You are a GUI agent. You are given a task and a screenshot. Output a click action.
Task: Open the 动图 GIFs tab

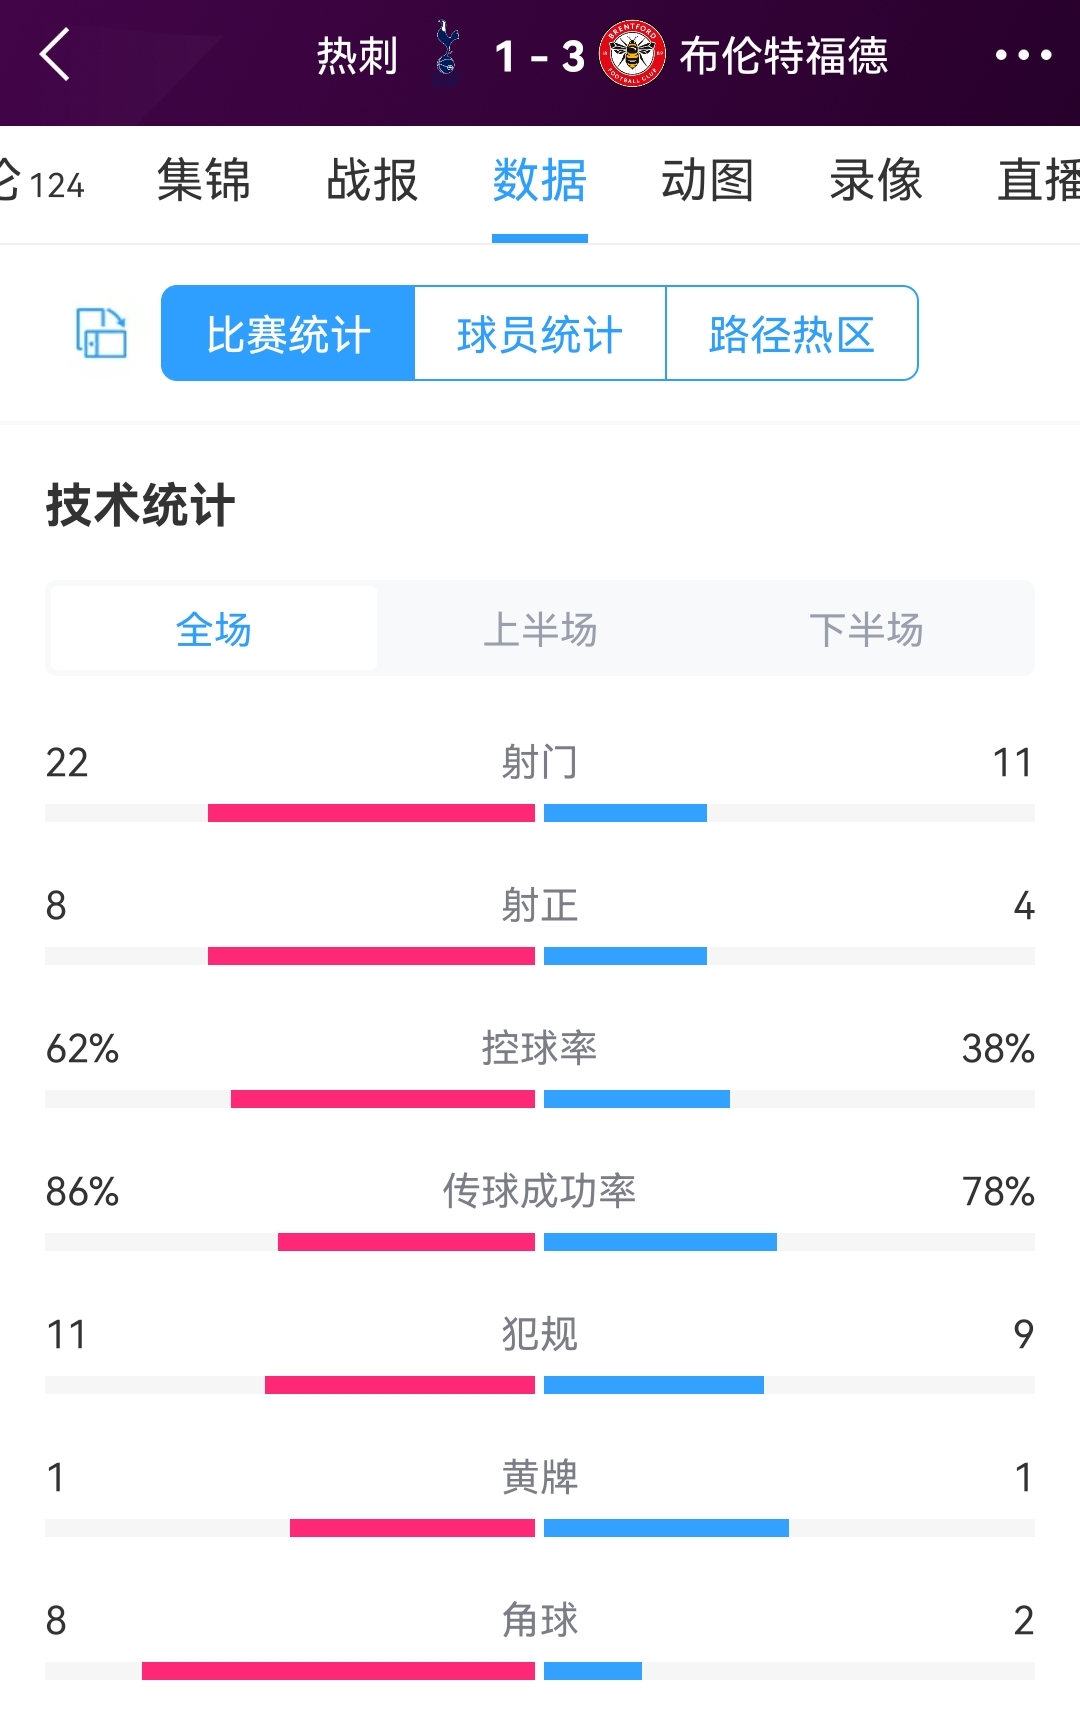tap(707, 181)
